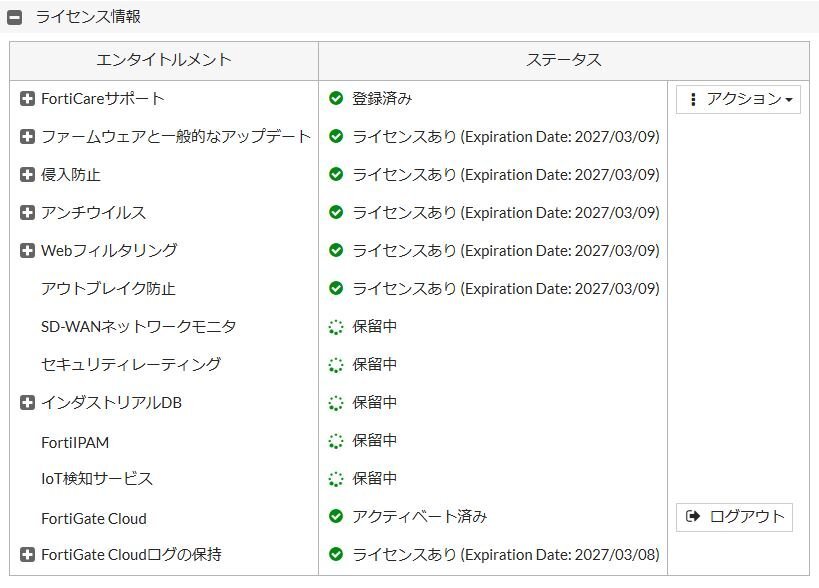Screen dimensions: 819x588
Task: Click the エンタイトルメント column header
Action: [x=164, y=60]
